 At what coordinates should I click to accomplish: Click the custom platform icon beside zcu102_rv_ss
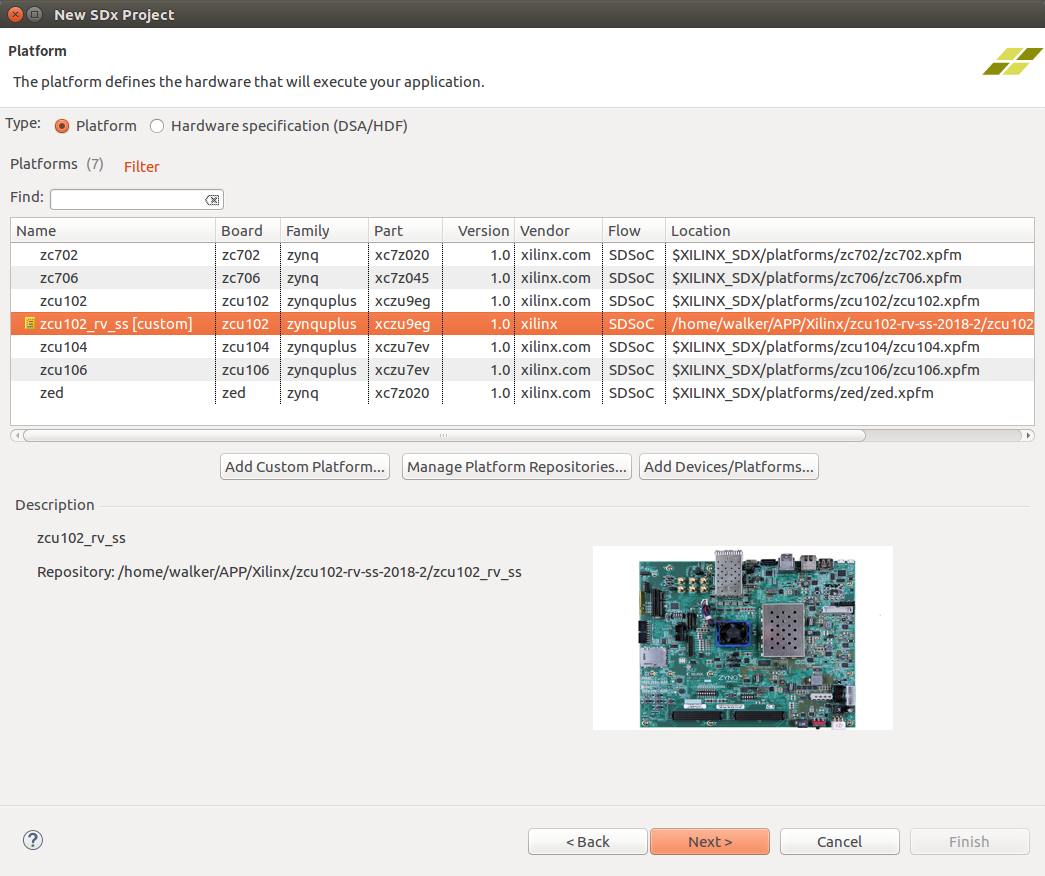click(x=29, y=323)
